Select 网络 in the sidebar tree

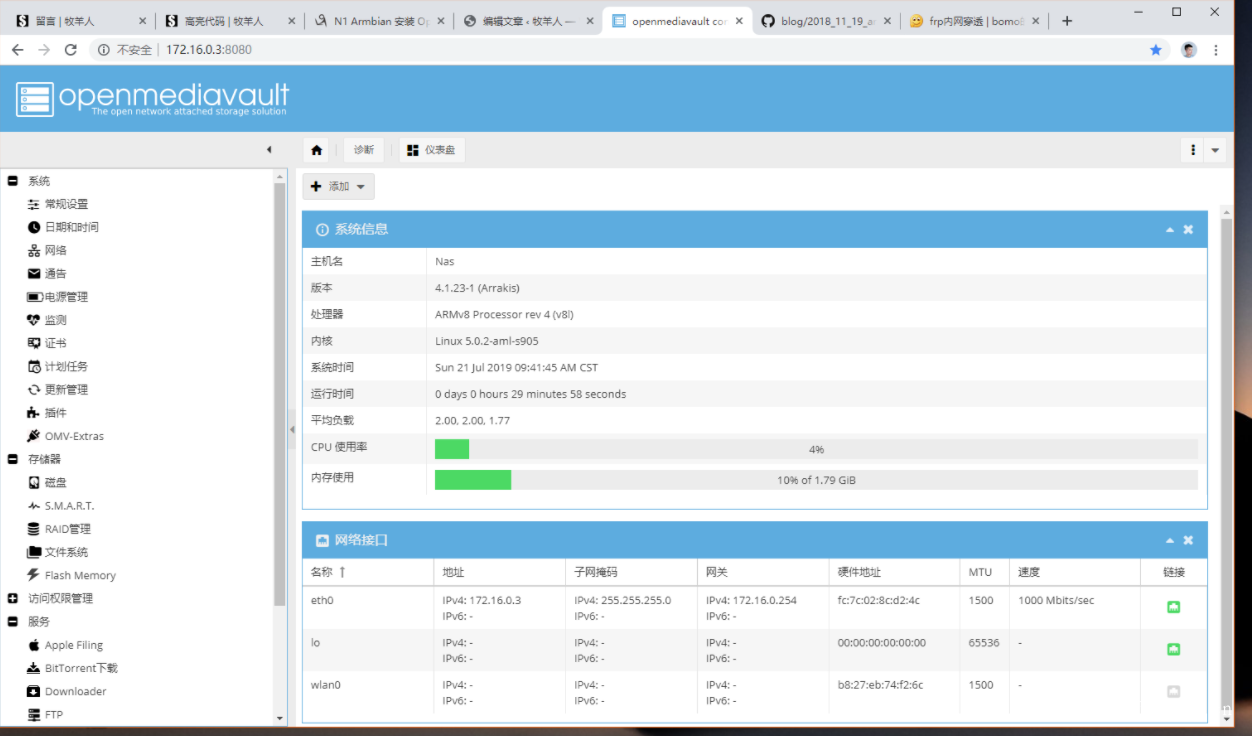click(55, 251)
